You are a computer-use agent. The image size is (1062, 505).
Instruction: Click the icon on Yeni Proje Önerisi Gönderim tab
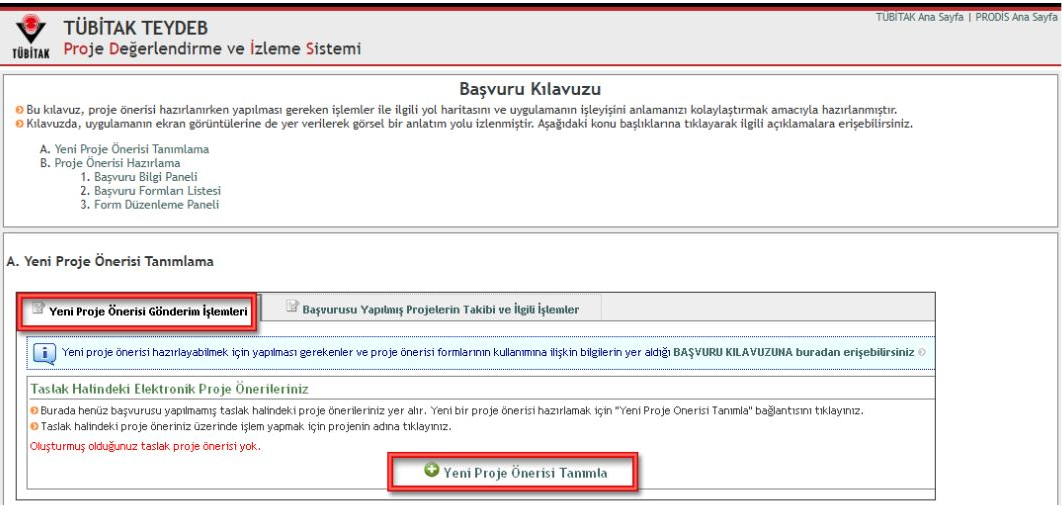[x=38, y=309]
